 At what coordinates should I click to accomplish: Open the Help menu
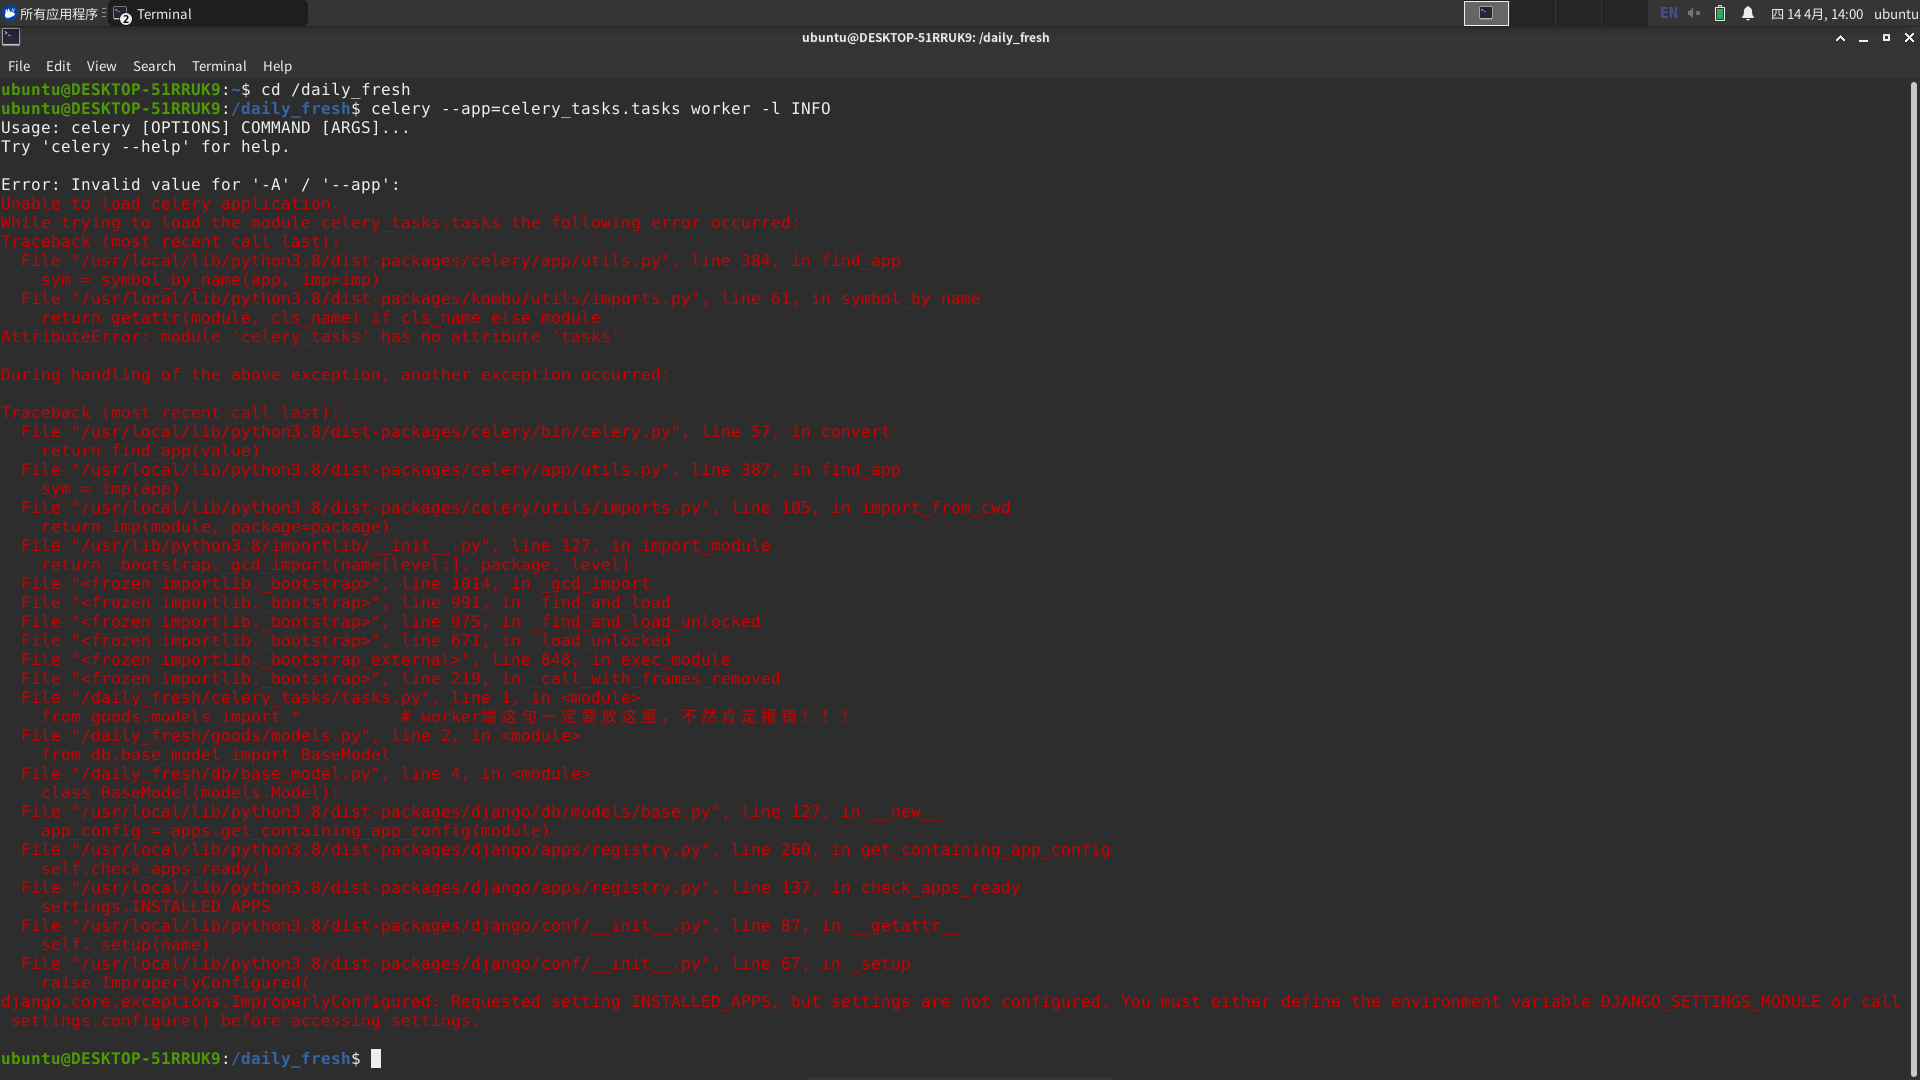pos(277,66)
